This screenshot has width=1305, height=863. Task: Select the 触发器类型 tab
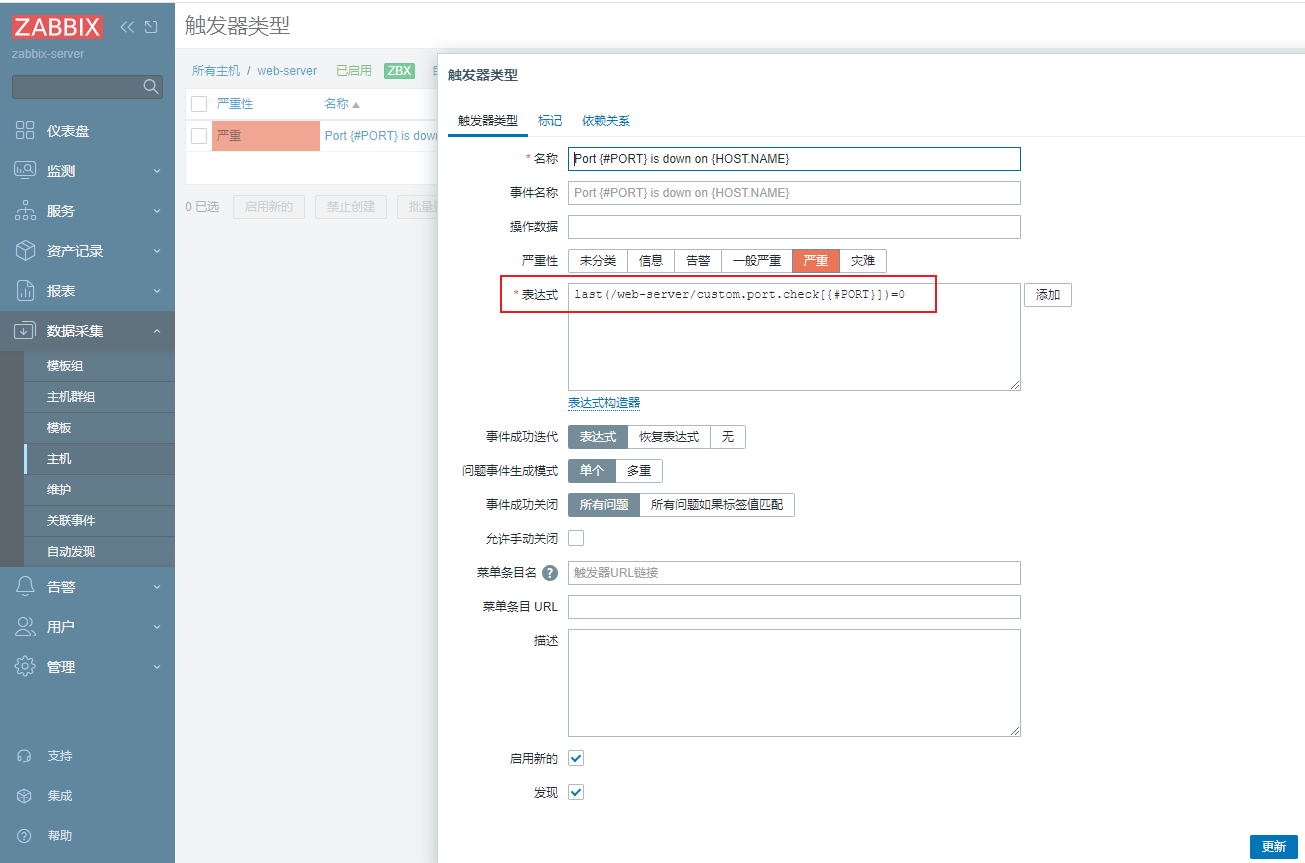(x=488, y=121)
